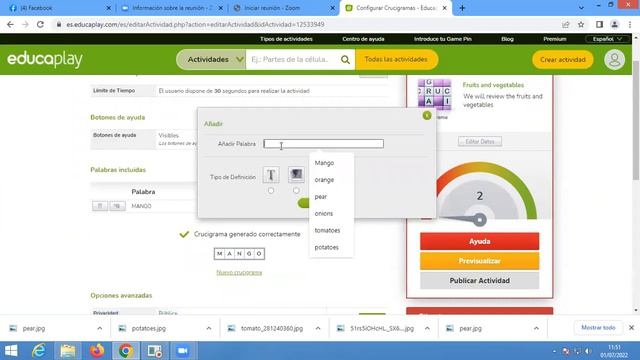Open the screen recorder taskbar app
This screenshot has width=640, height=360.
154,351
